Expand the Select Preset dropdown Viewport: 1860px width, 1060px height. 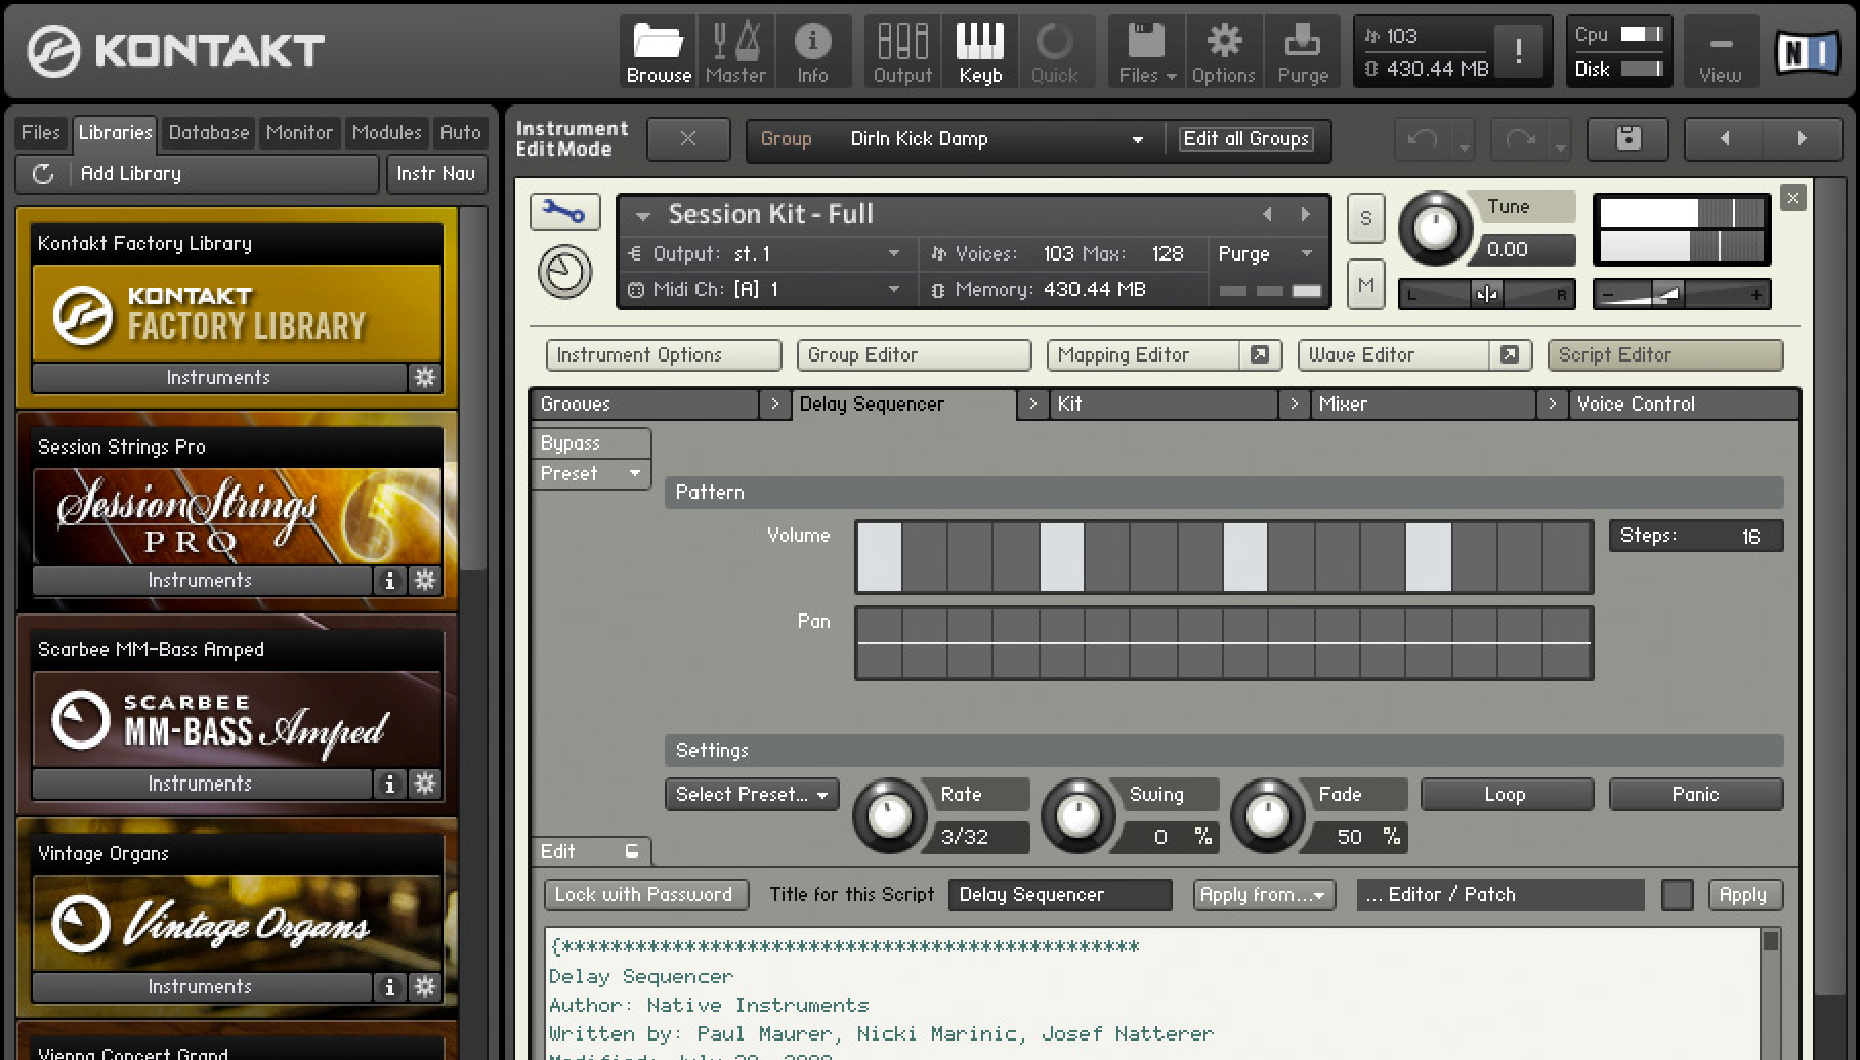pyautogui.click(x=751, y=794)
